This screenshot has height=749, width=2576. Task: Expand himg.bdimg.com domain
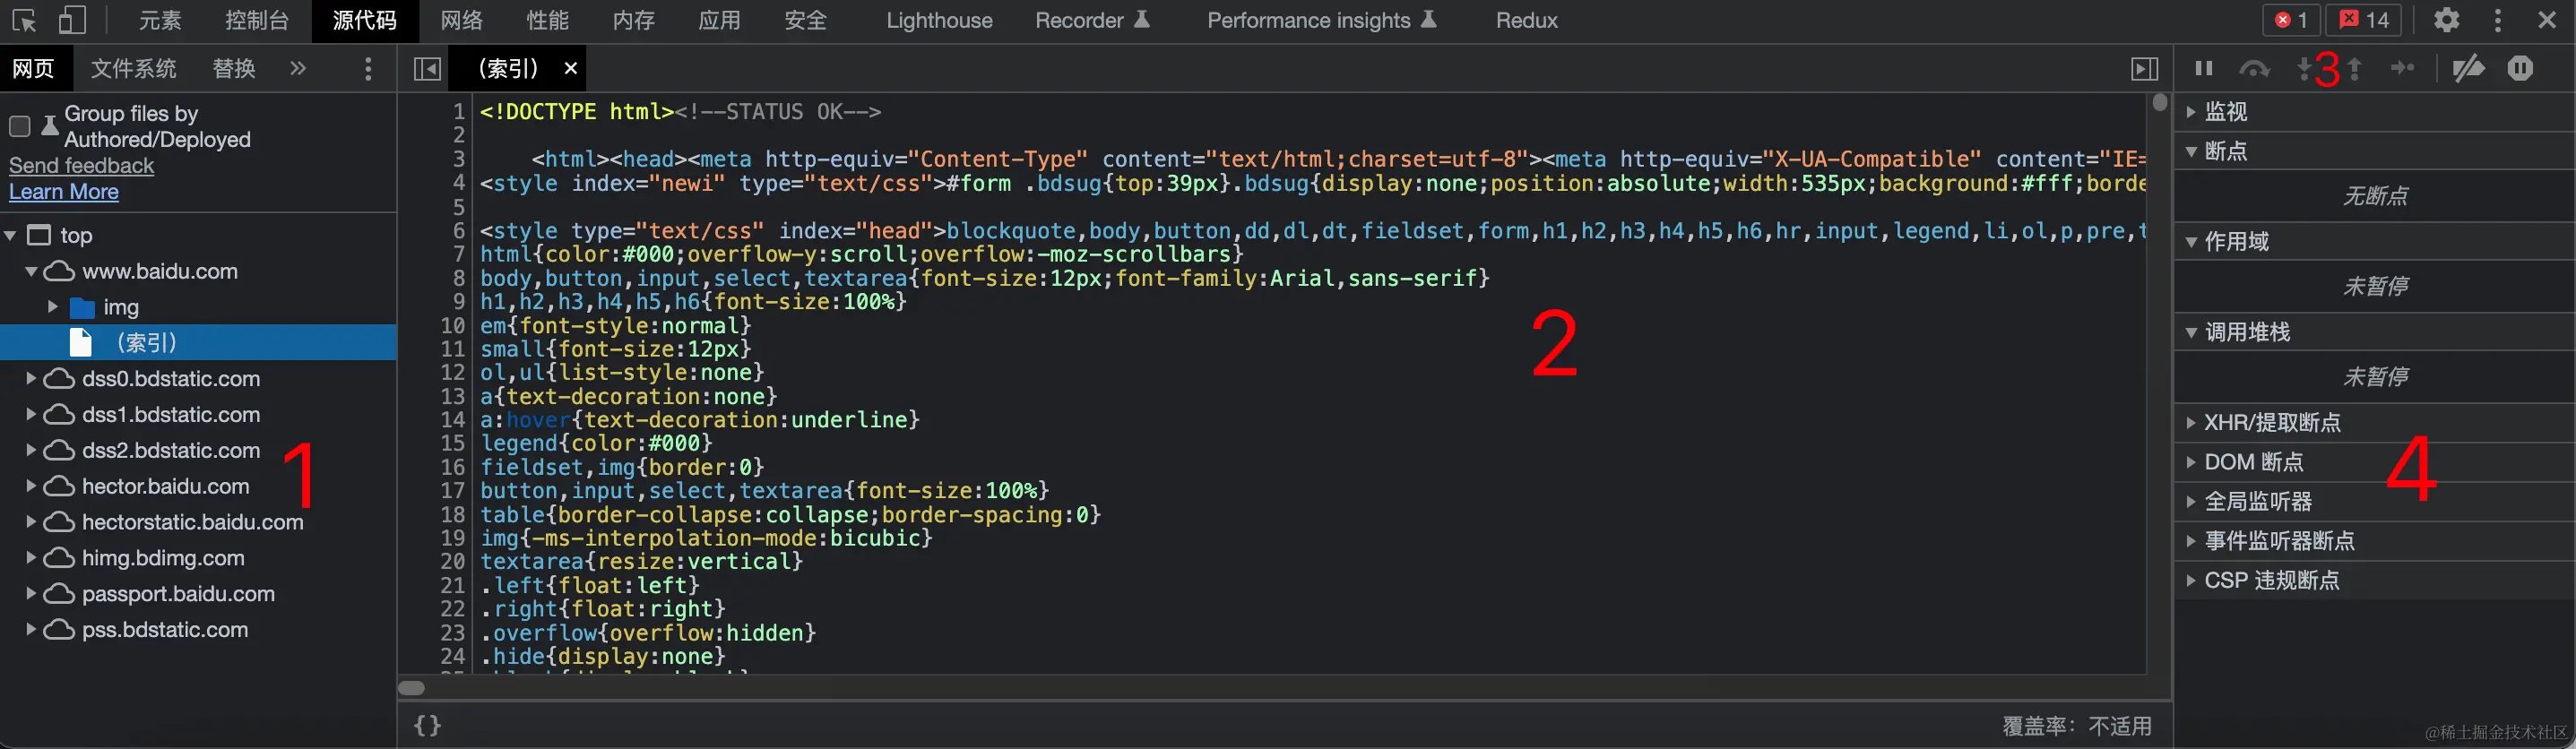click(31, 558)
